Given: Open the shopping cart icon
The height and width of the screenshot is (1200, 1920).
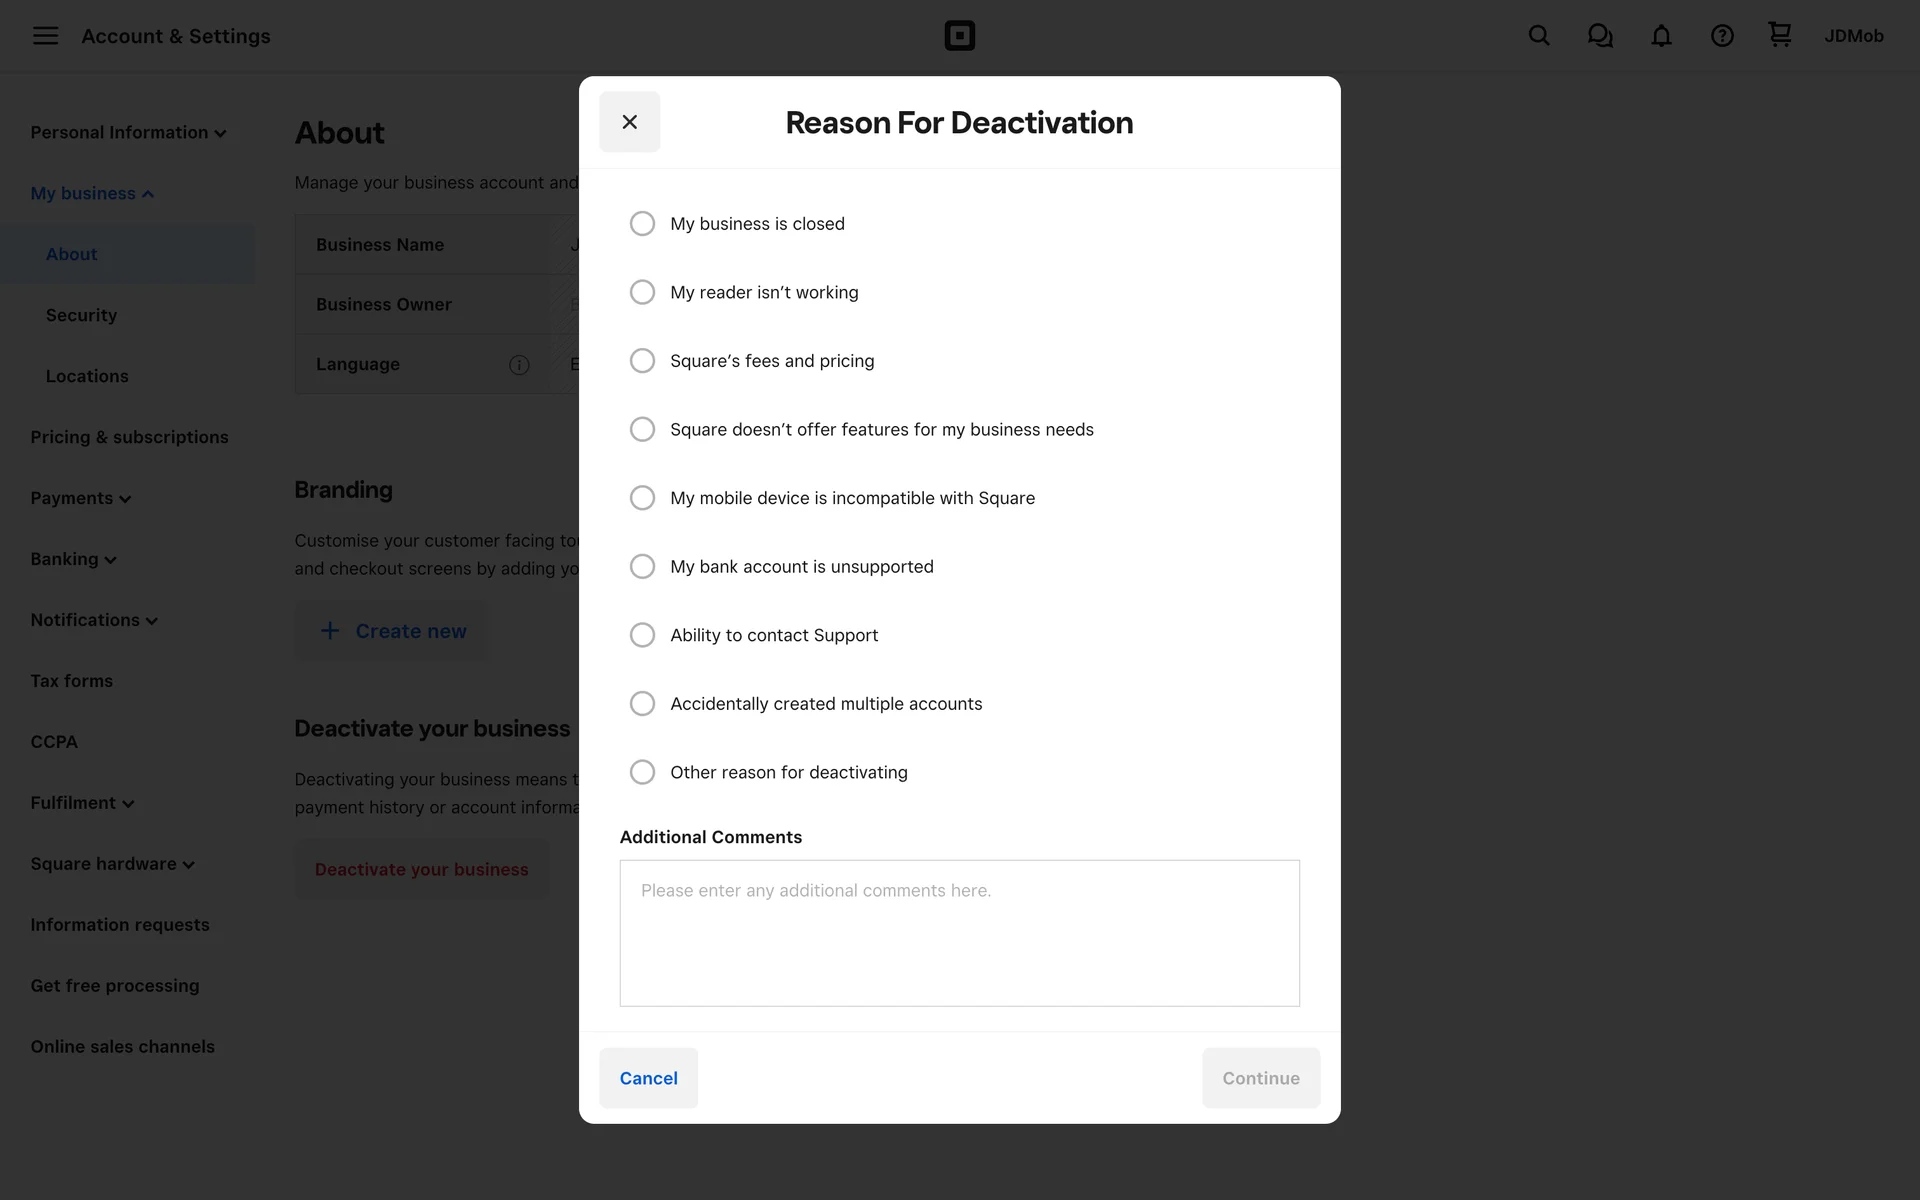Looking at the screenshot, I should point(1779,35).
